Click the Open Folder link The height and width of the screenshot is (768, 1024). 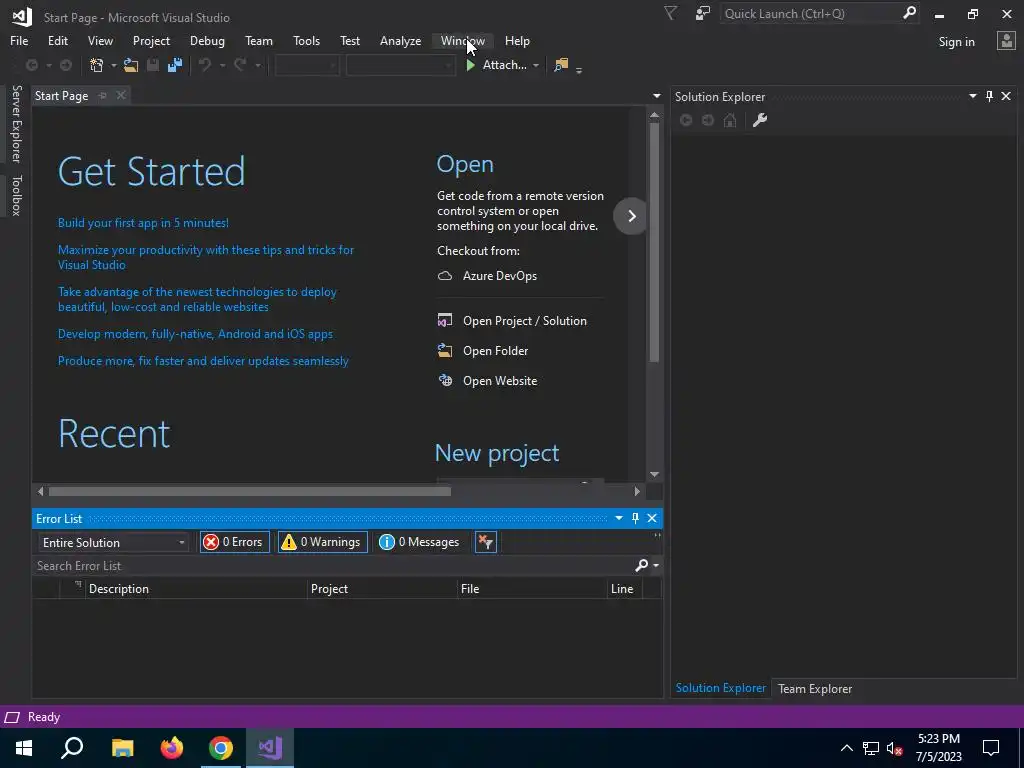click(x=495, y=351)
